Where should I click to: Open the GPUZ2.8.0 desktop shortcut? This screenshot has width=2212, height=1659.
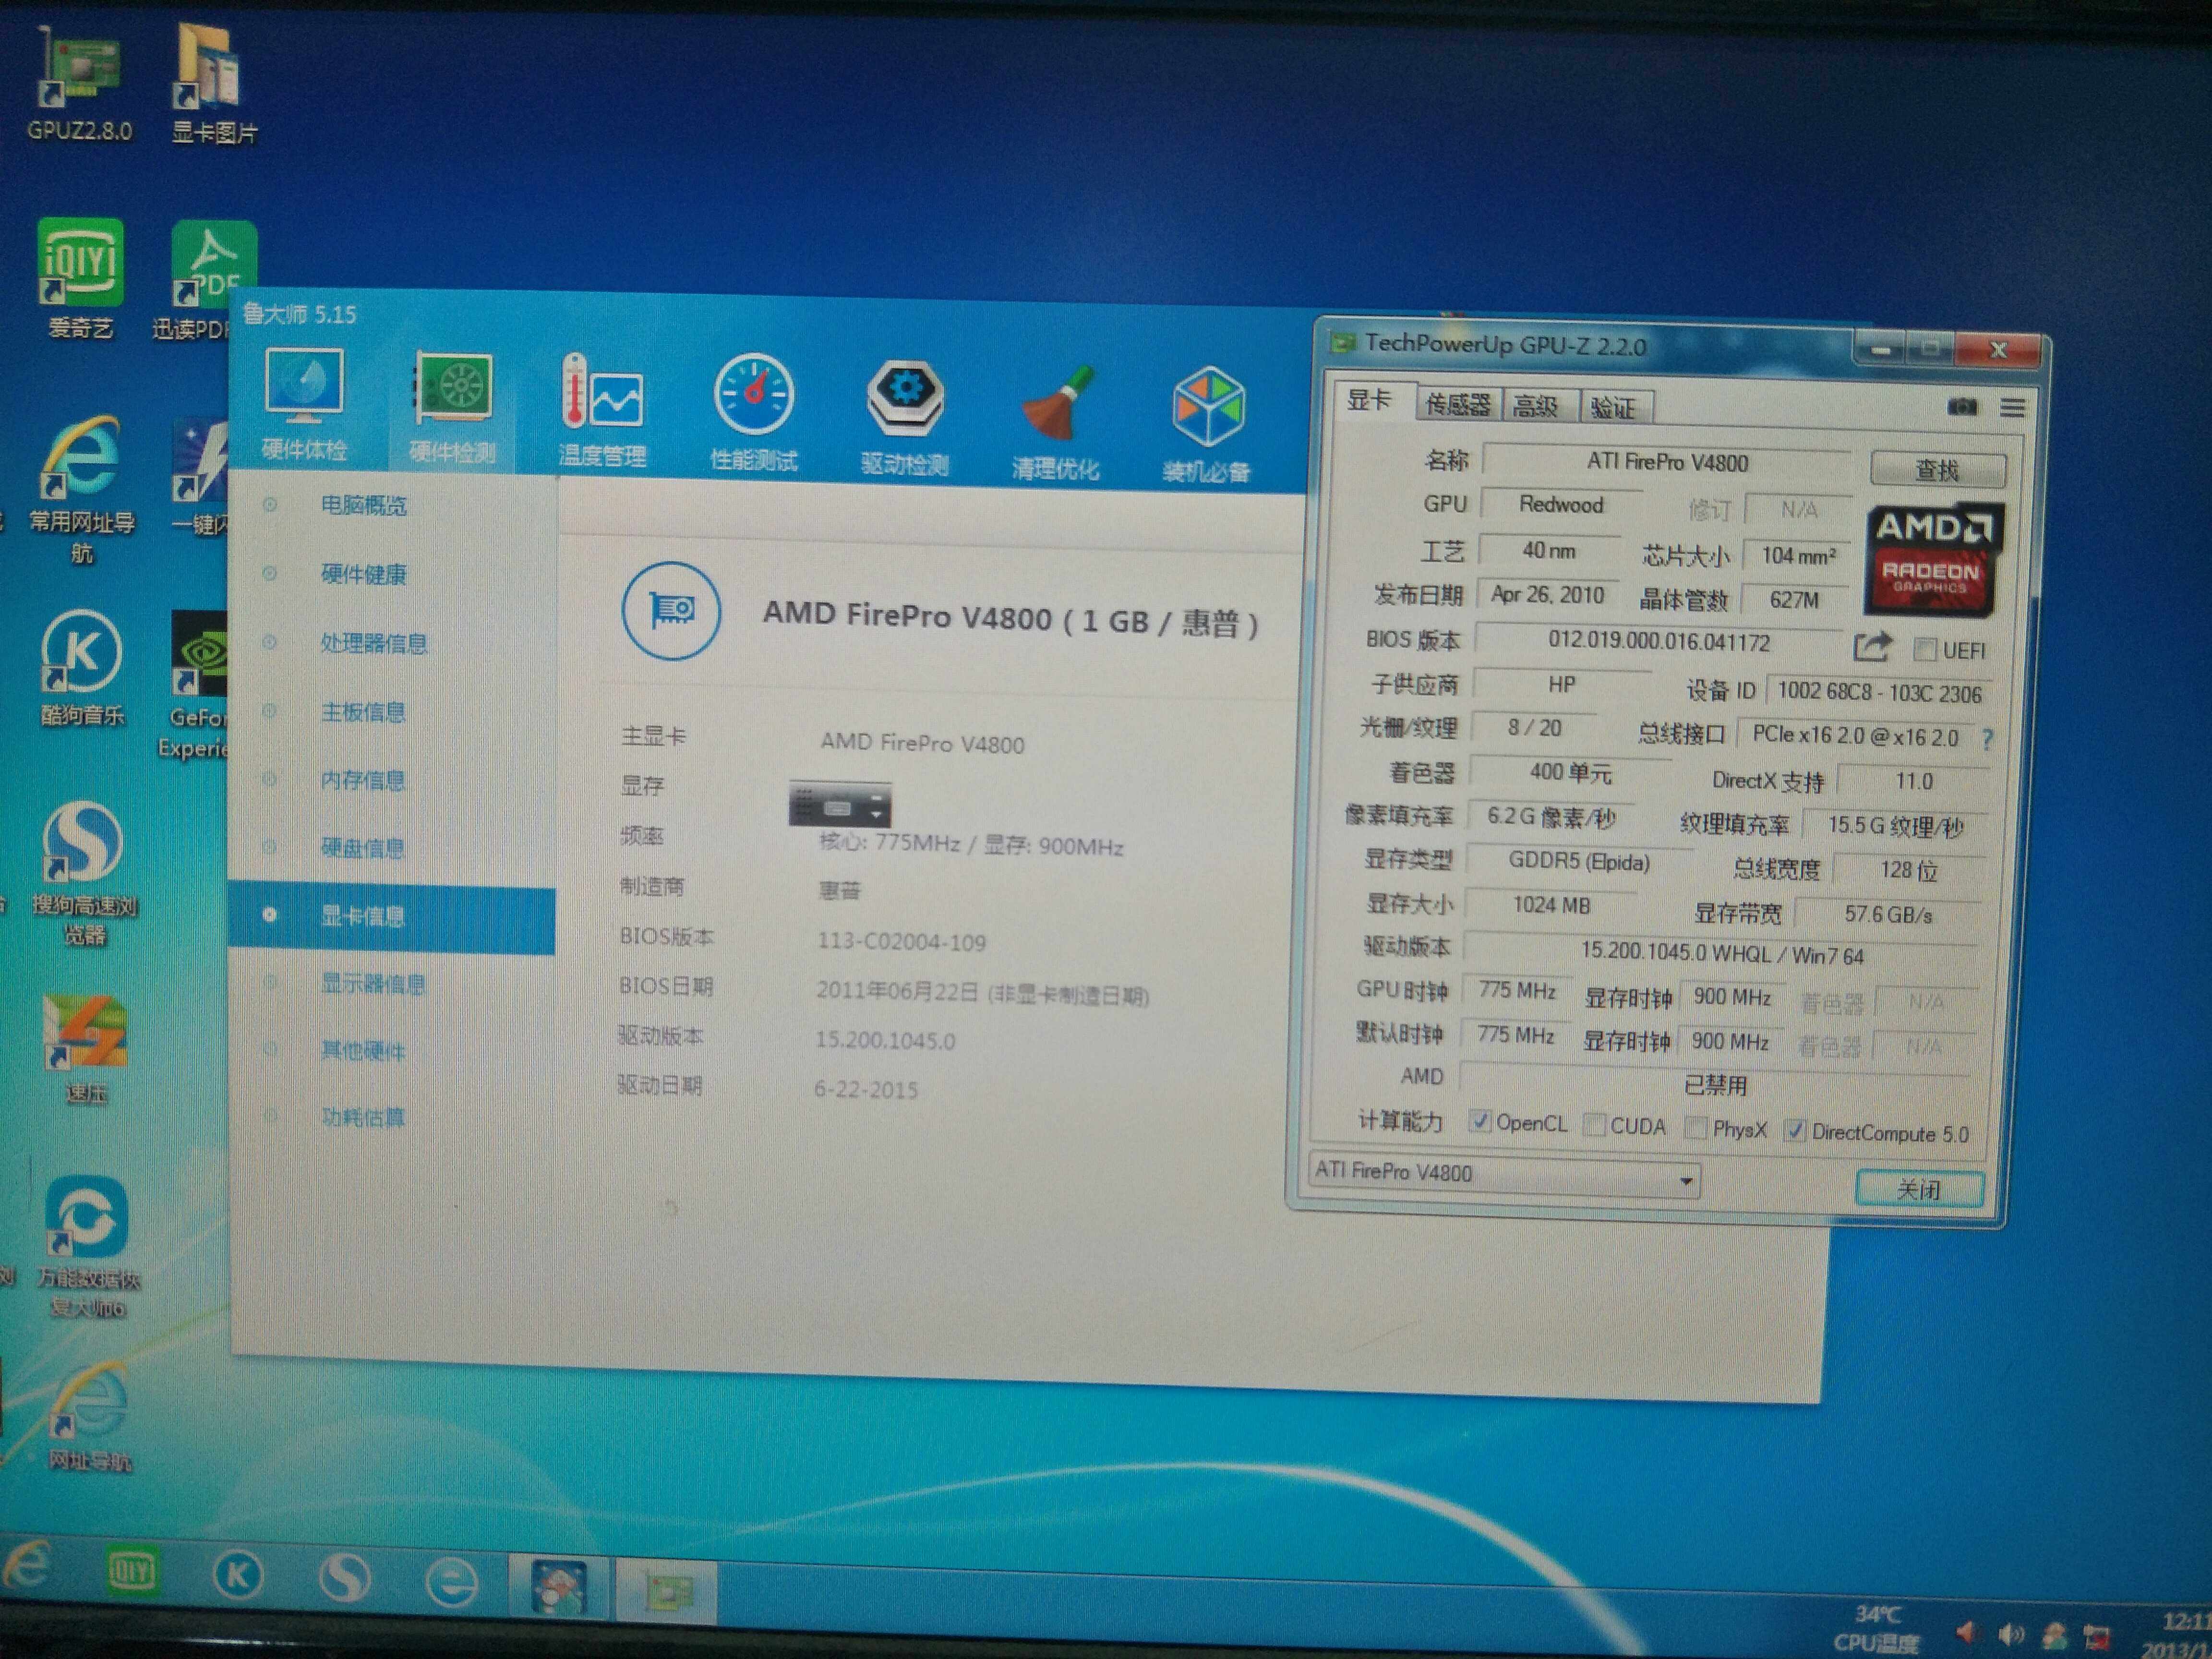(79, 85)
